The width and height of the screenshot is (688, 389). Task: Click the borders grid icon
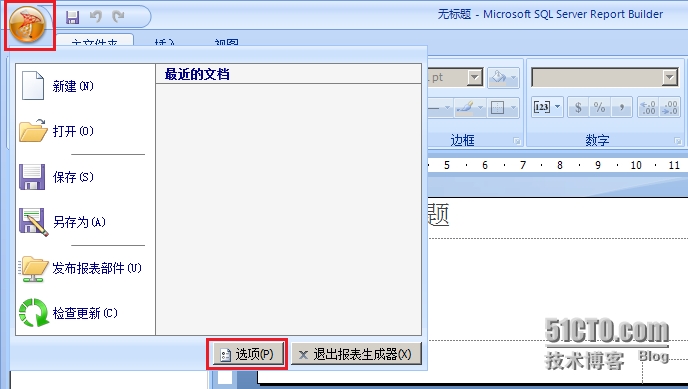[x=497, y=107]
